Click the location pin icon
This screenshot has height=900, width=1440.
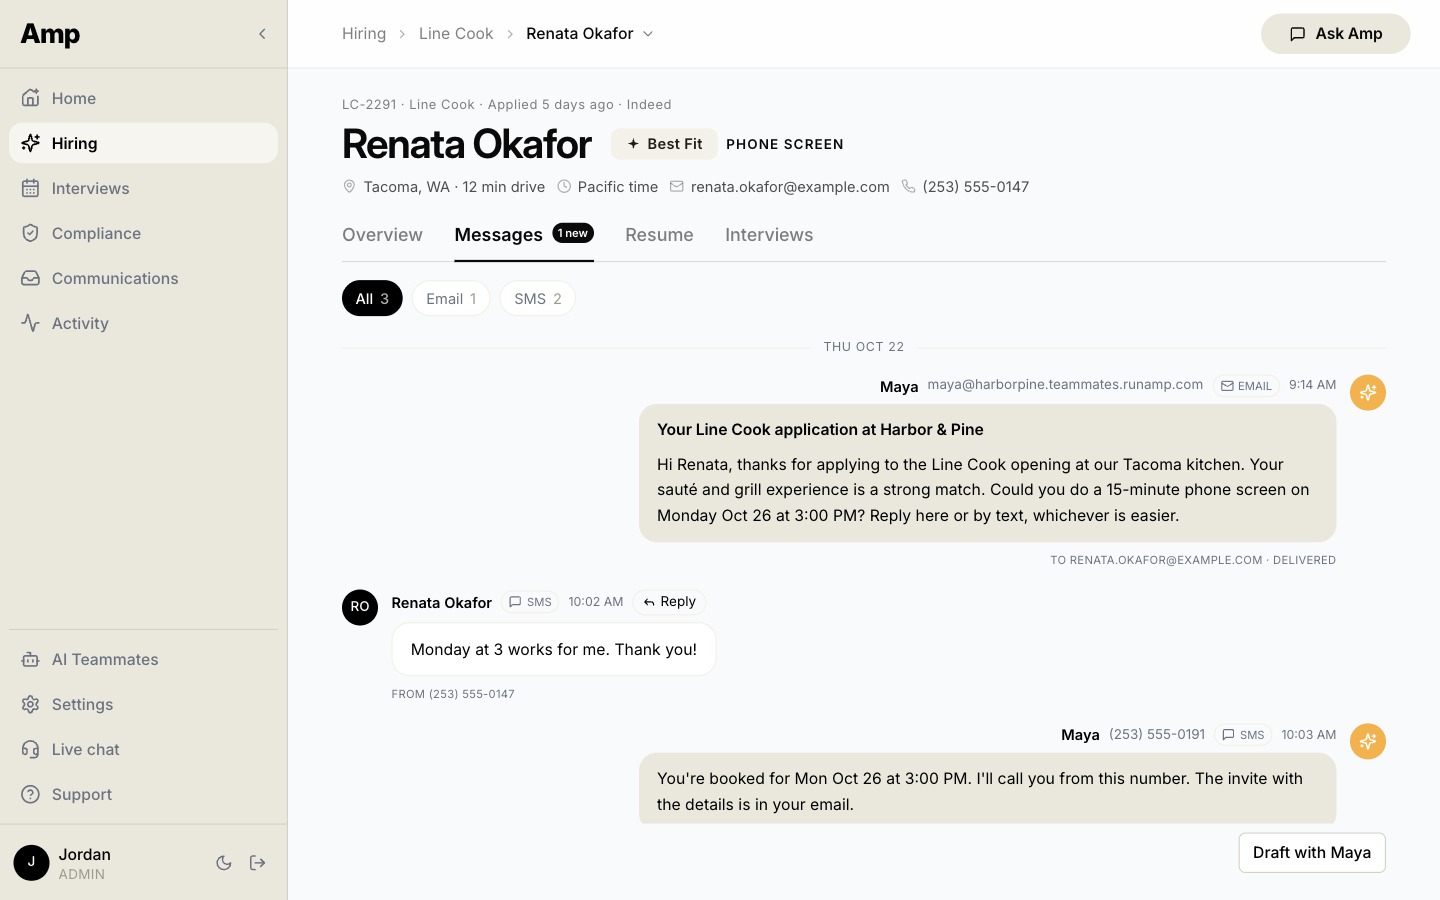tap(349, 187)
